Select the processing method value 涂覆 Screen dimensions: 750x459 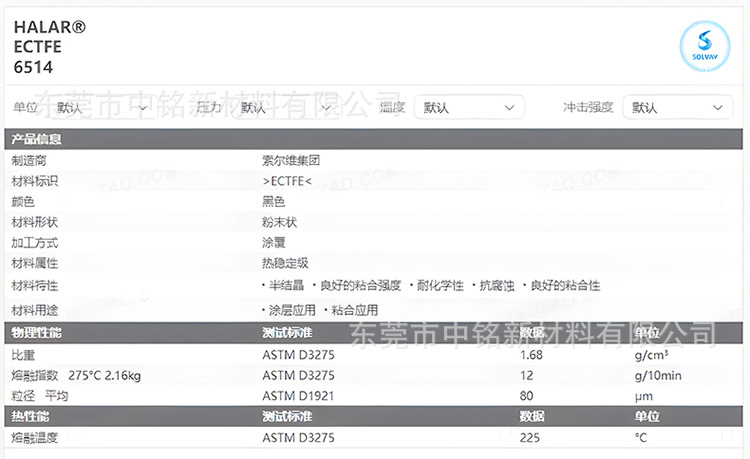click(274, 243)
